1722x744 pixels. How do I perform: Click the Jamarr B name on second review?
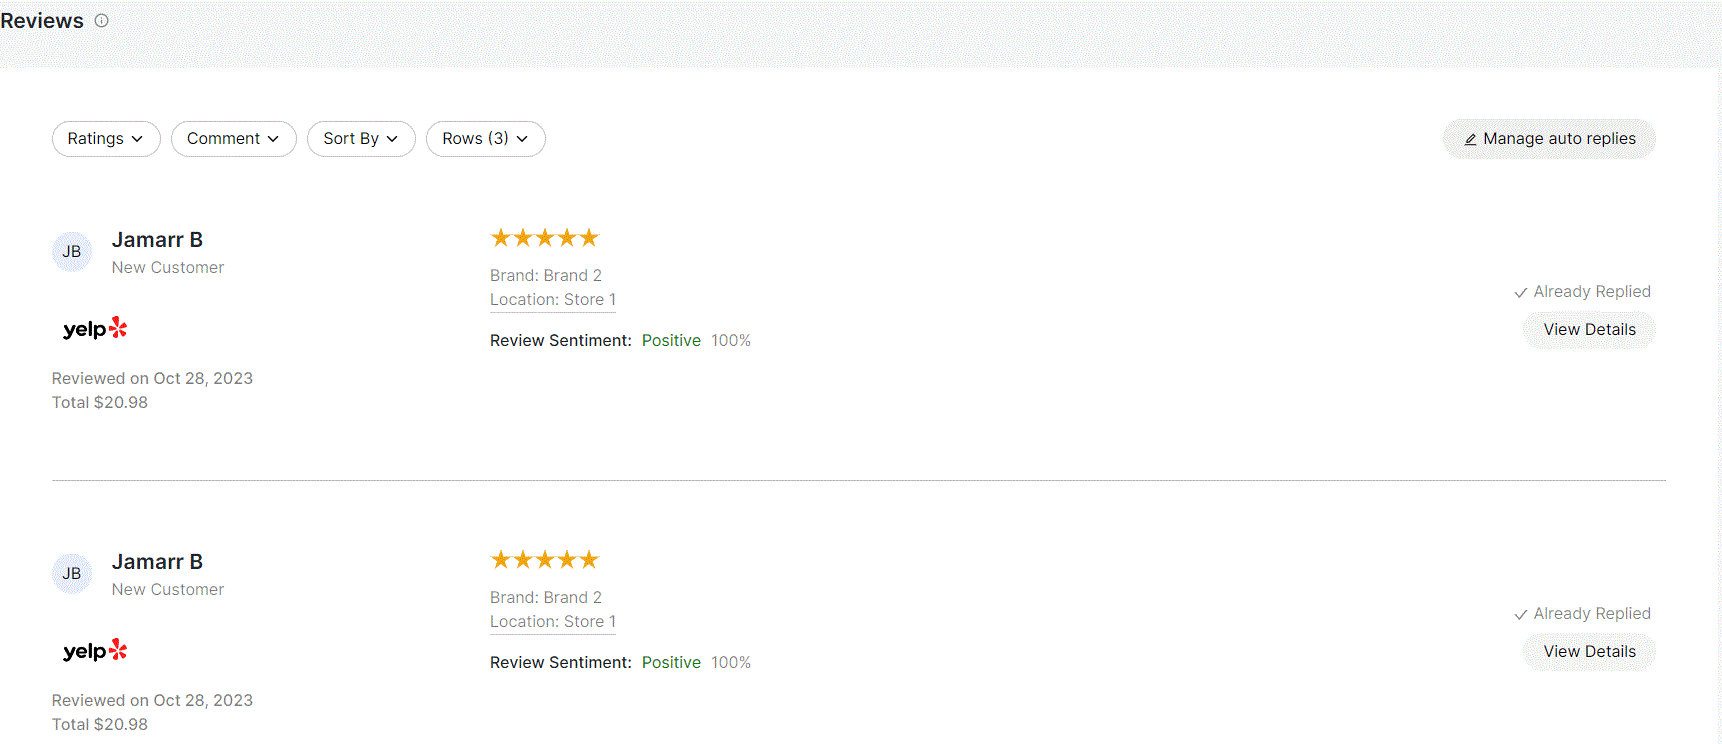pos(157,562)
